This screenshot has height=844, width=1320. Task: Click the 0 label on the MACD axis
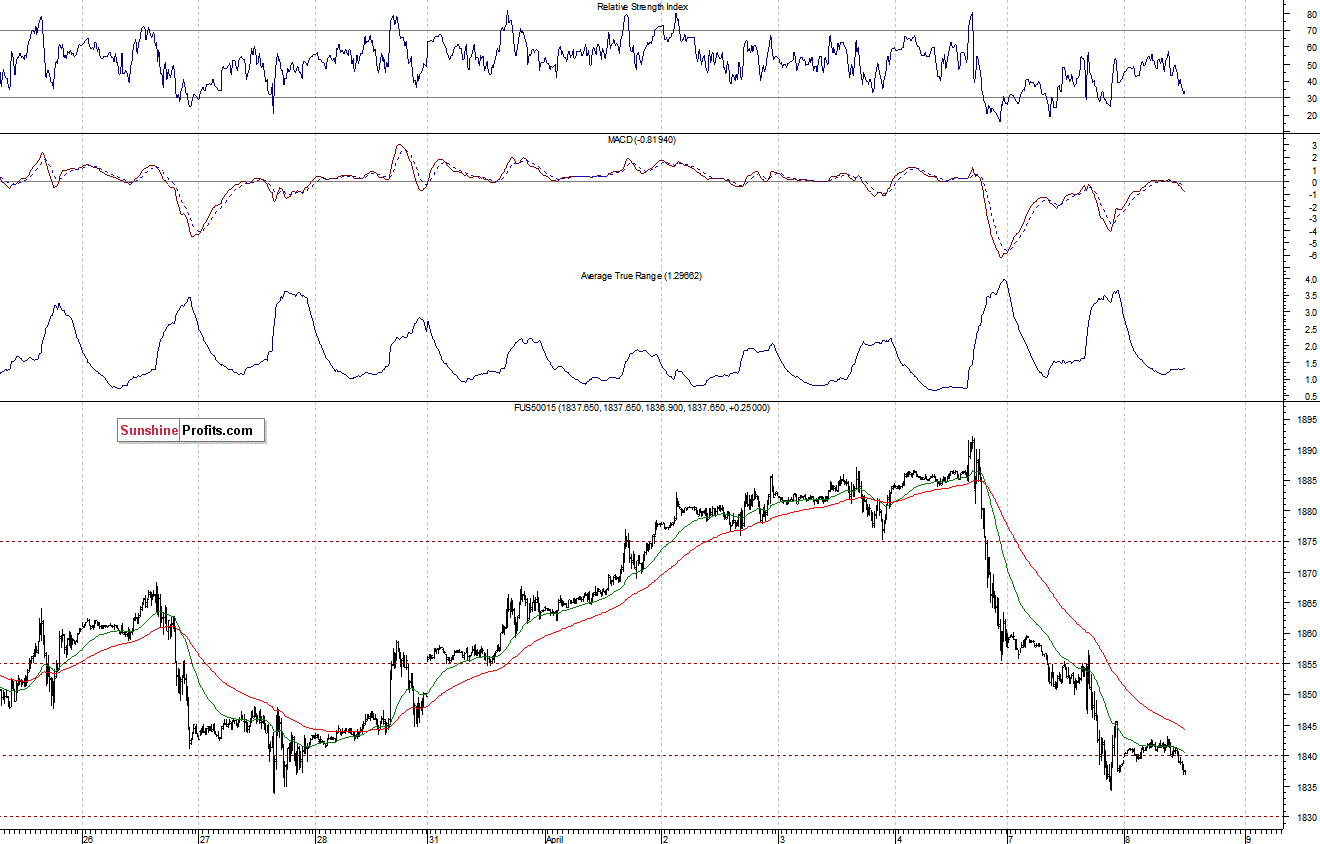(1312, 182)
